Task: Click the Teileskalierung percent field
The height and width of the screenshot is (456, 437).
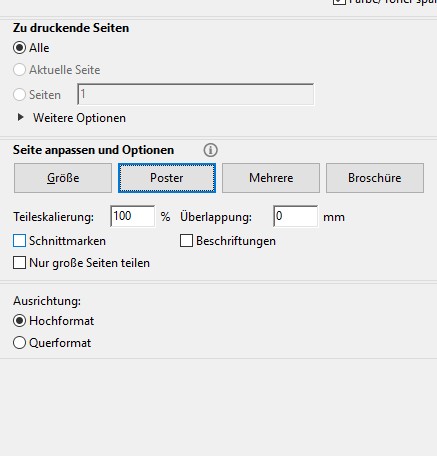Action: point(133,216)
